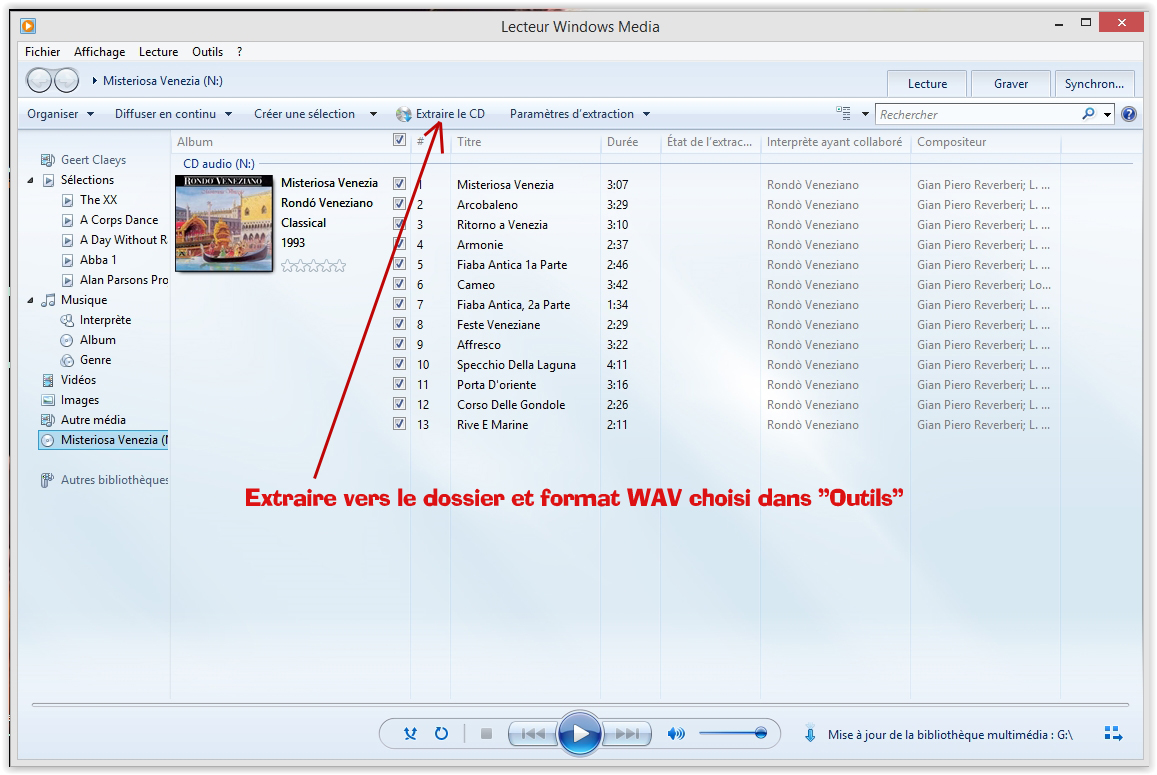Go forward with the forward arrow
The width and height of the screenshot is (1157, 775).
[66, 80]
